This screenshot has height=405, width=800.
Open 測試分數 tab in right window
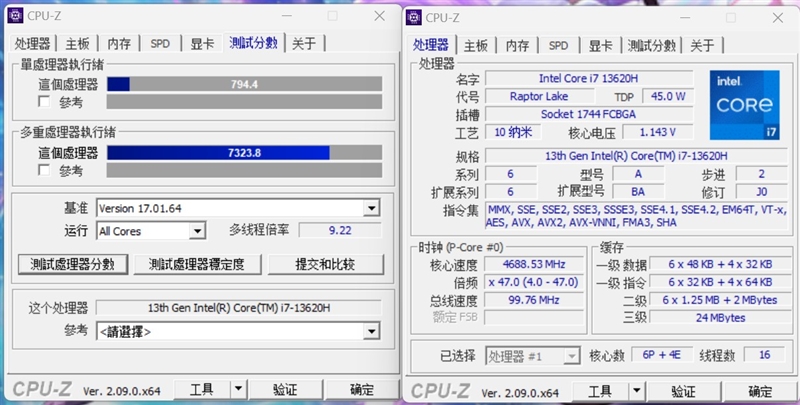(x=652, y=45)
